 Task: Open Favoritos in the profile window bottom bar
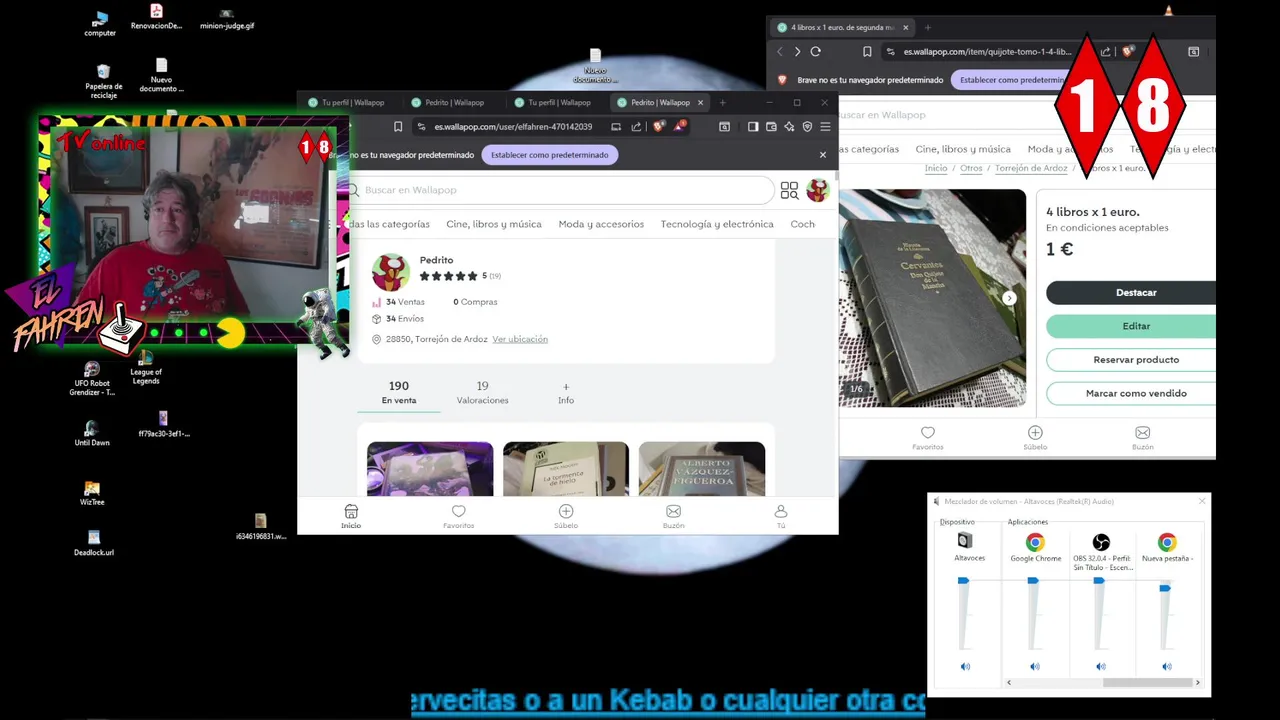tap(458, 516)
